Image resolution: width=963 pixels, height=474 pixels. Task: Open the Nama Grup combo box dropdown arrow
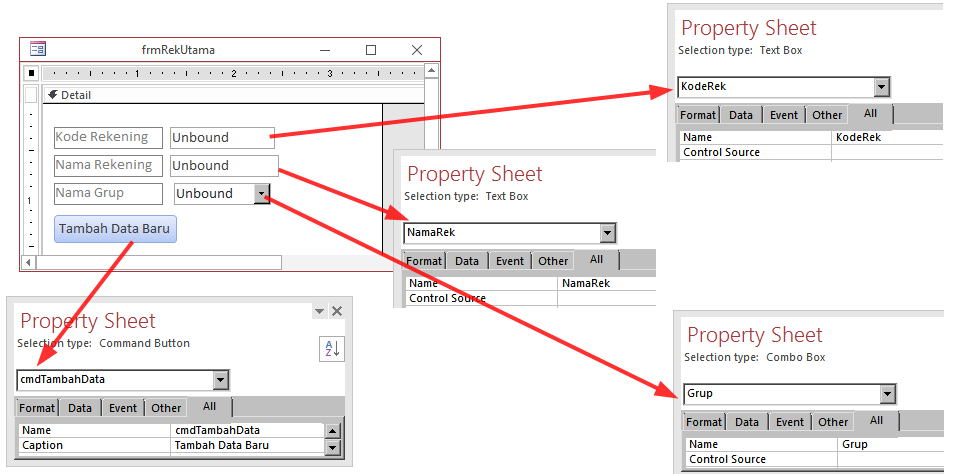[x=262, y=194]
